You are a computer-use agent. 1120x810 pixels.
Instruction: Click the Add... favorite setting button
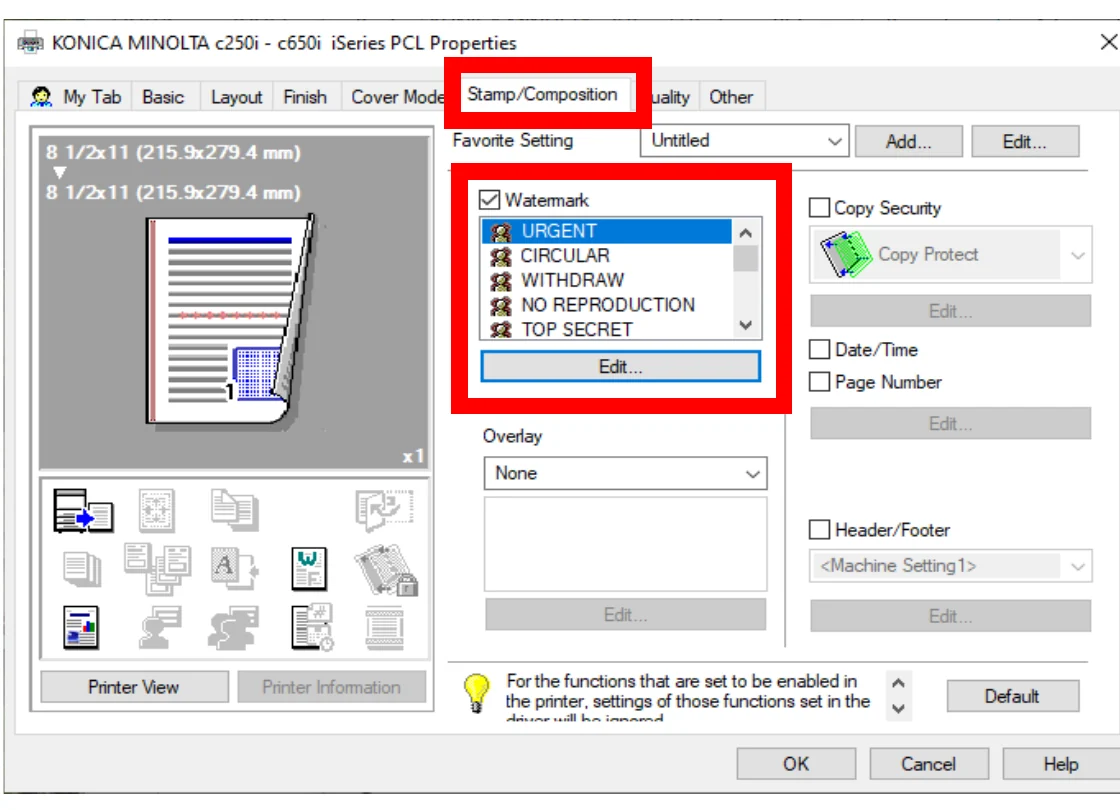pyautogui.click(x=909, y=141)
